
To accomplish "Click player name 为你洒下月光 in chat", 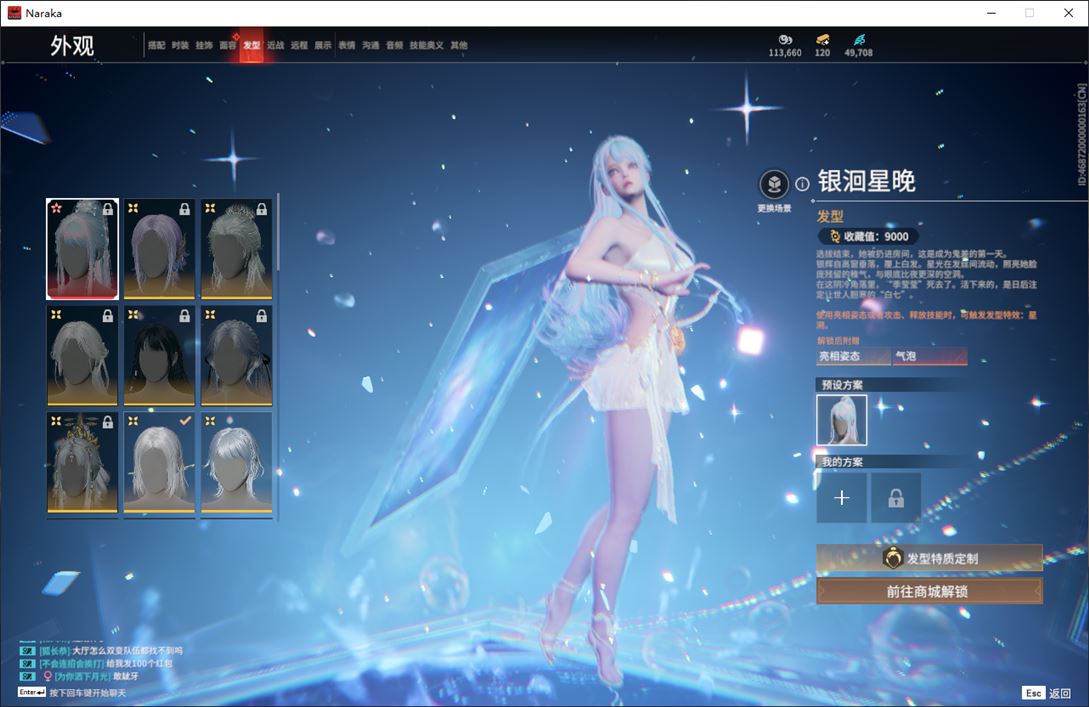I will [83, 676].
